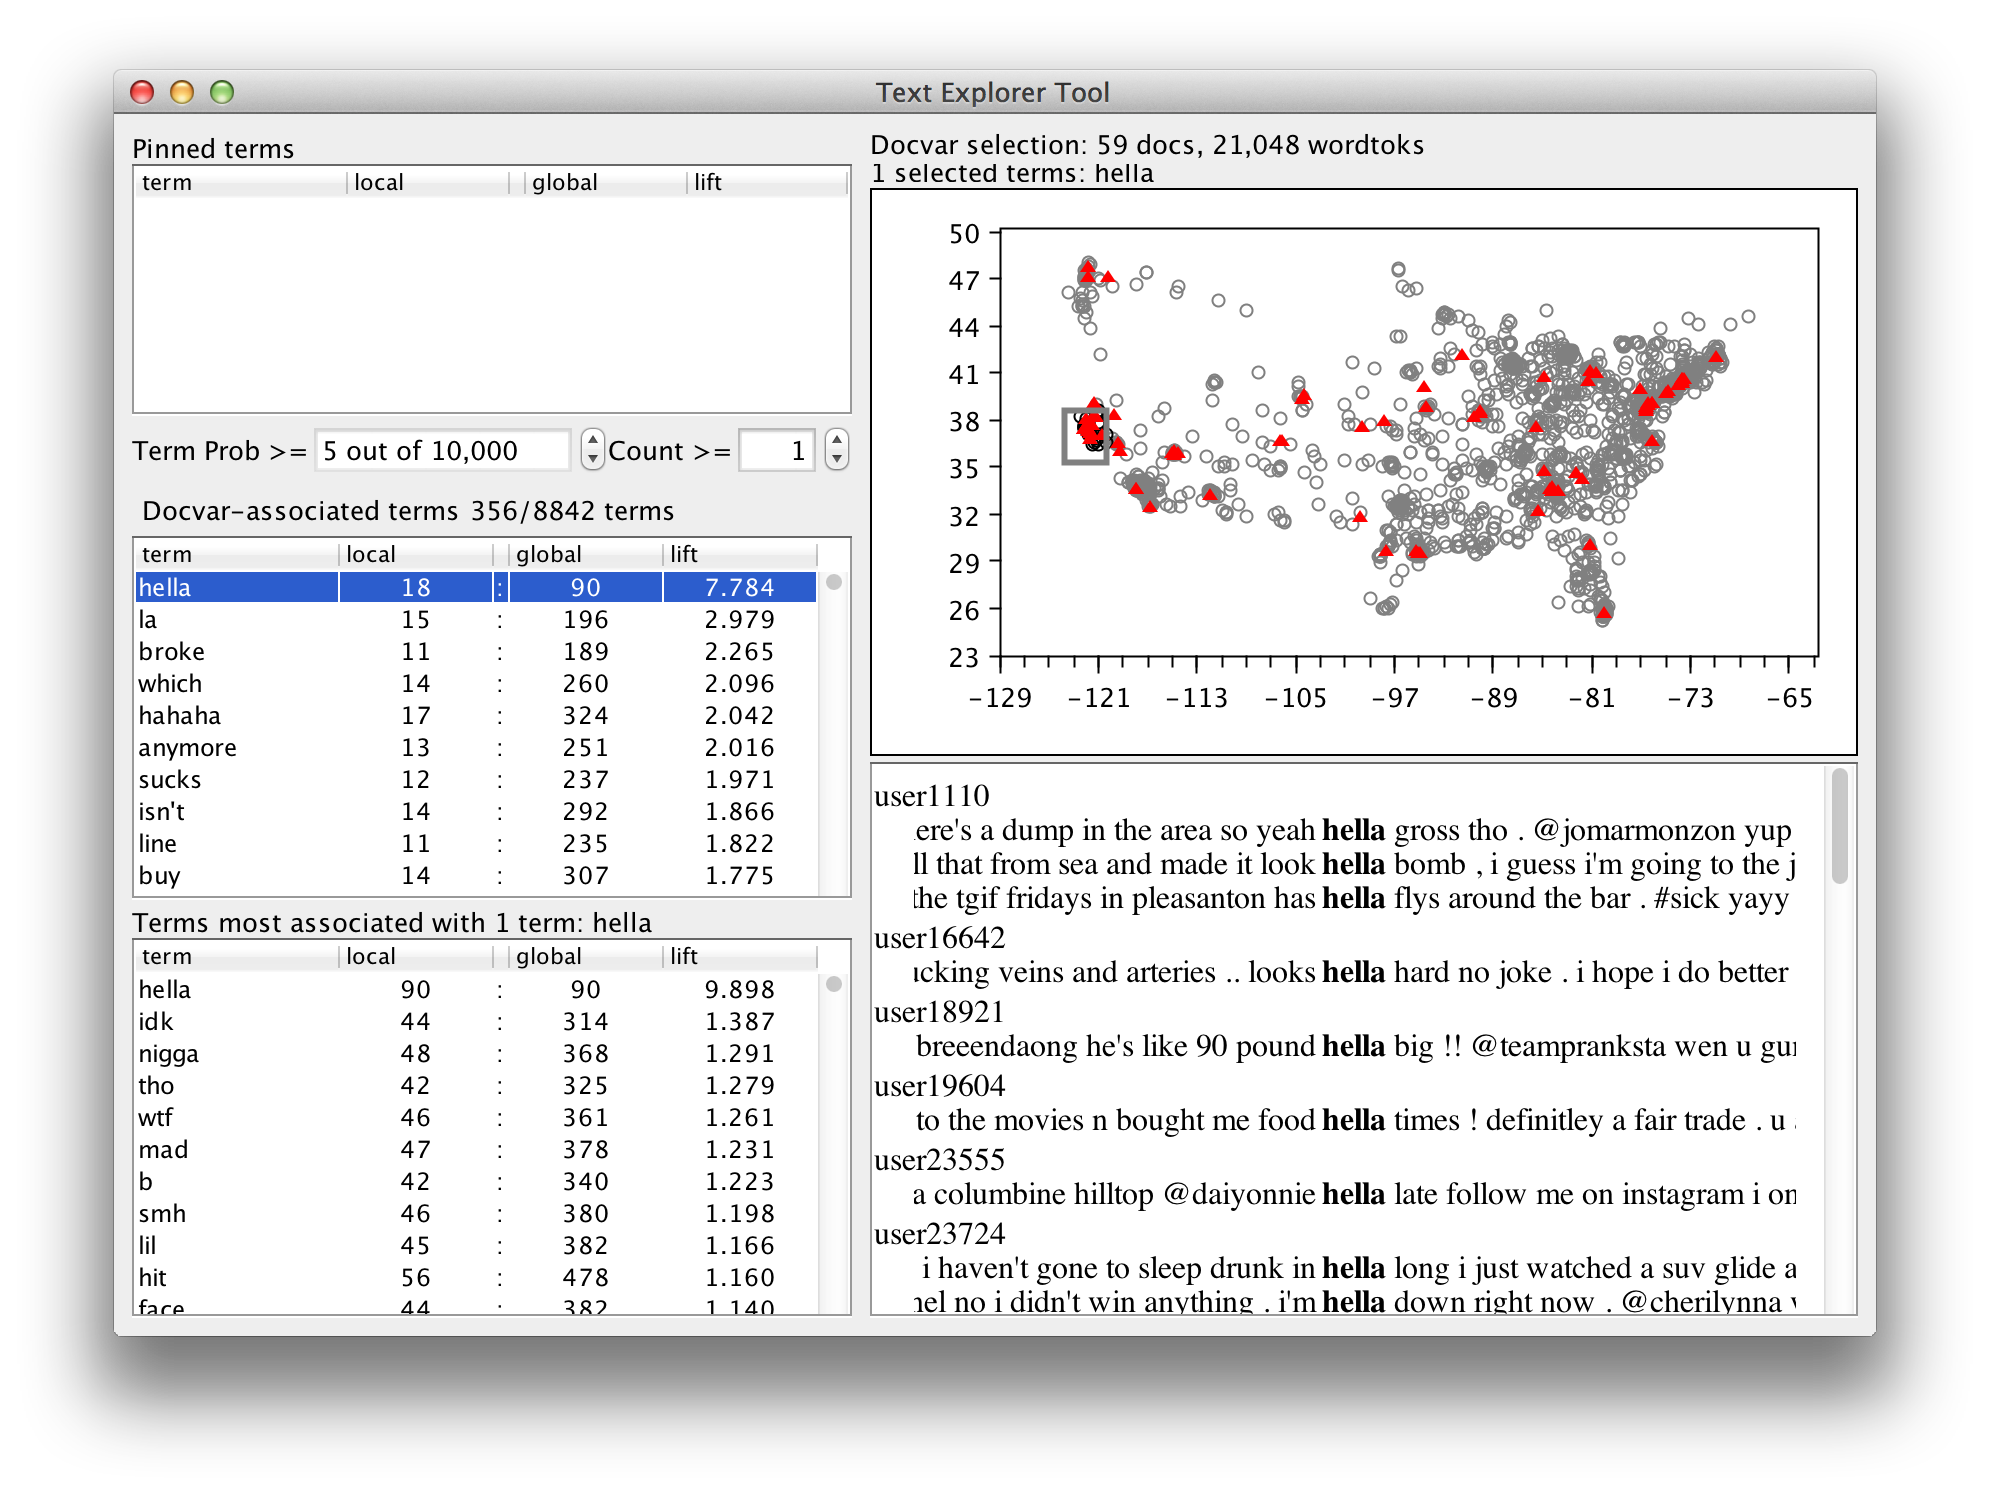Image resolution: width=1990 pixels, height=1494 pixels.
Task: Select the 'hahaha' term row
Action: [x=476, y=715]
